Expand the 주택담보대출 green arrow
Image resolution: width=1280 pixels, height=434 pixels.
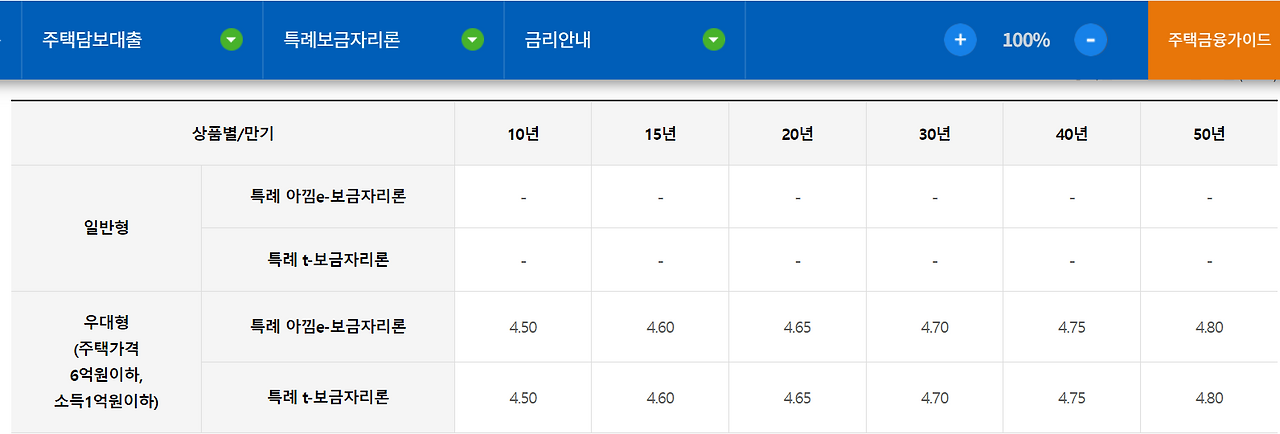[231, 40]
